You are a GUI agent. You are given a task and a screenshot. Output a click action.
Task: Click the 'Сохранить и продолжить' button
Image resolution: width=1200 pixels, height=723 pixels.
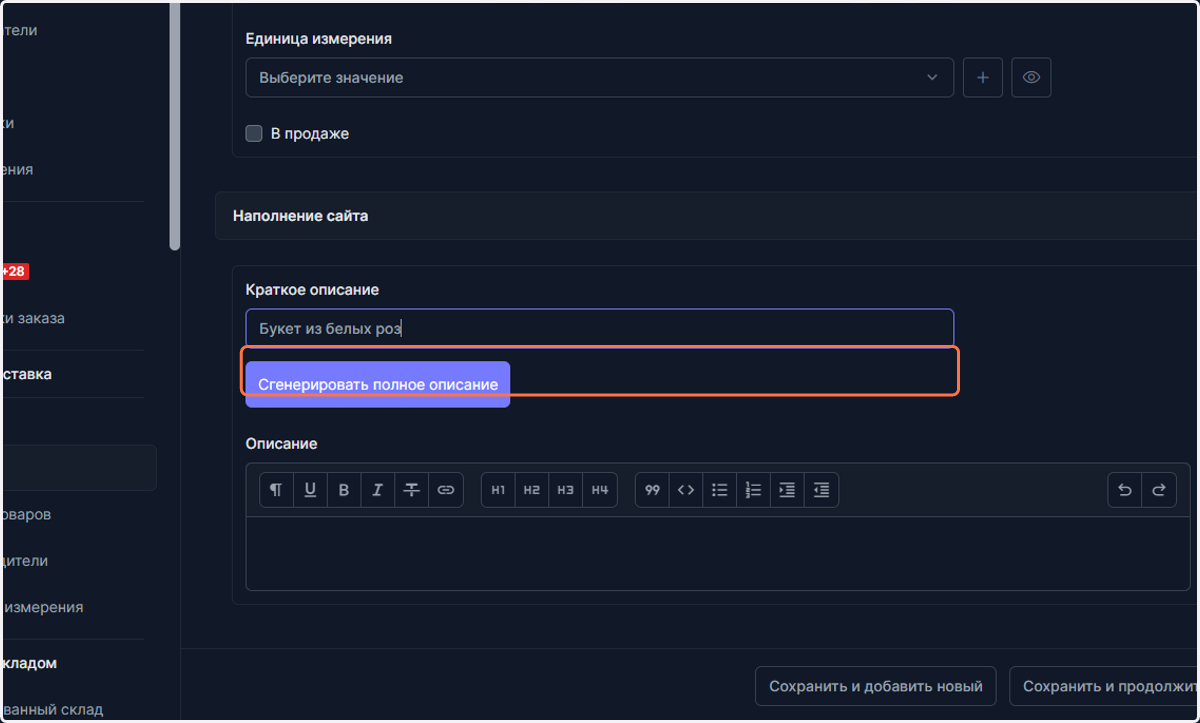point(1105,686)
